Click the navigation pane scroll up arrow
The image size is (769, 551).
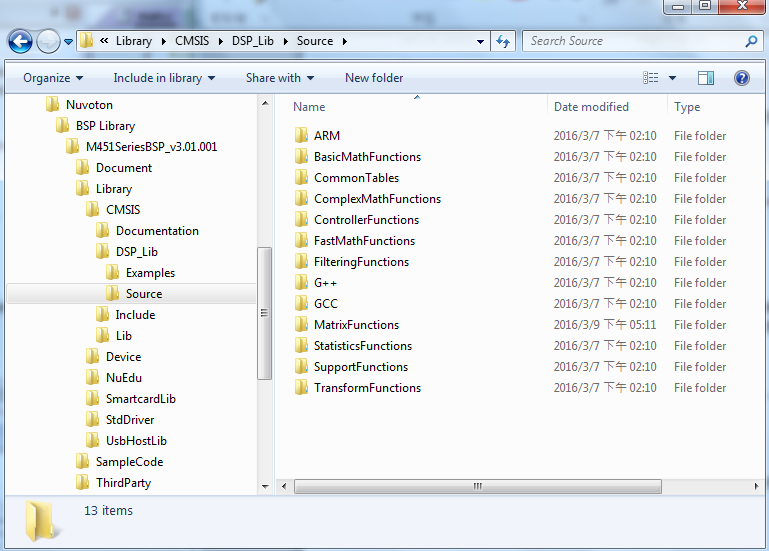coord(265,104)
